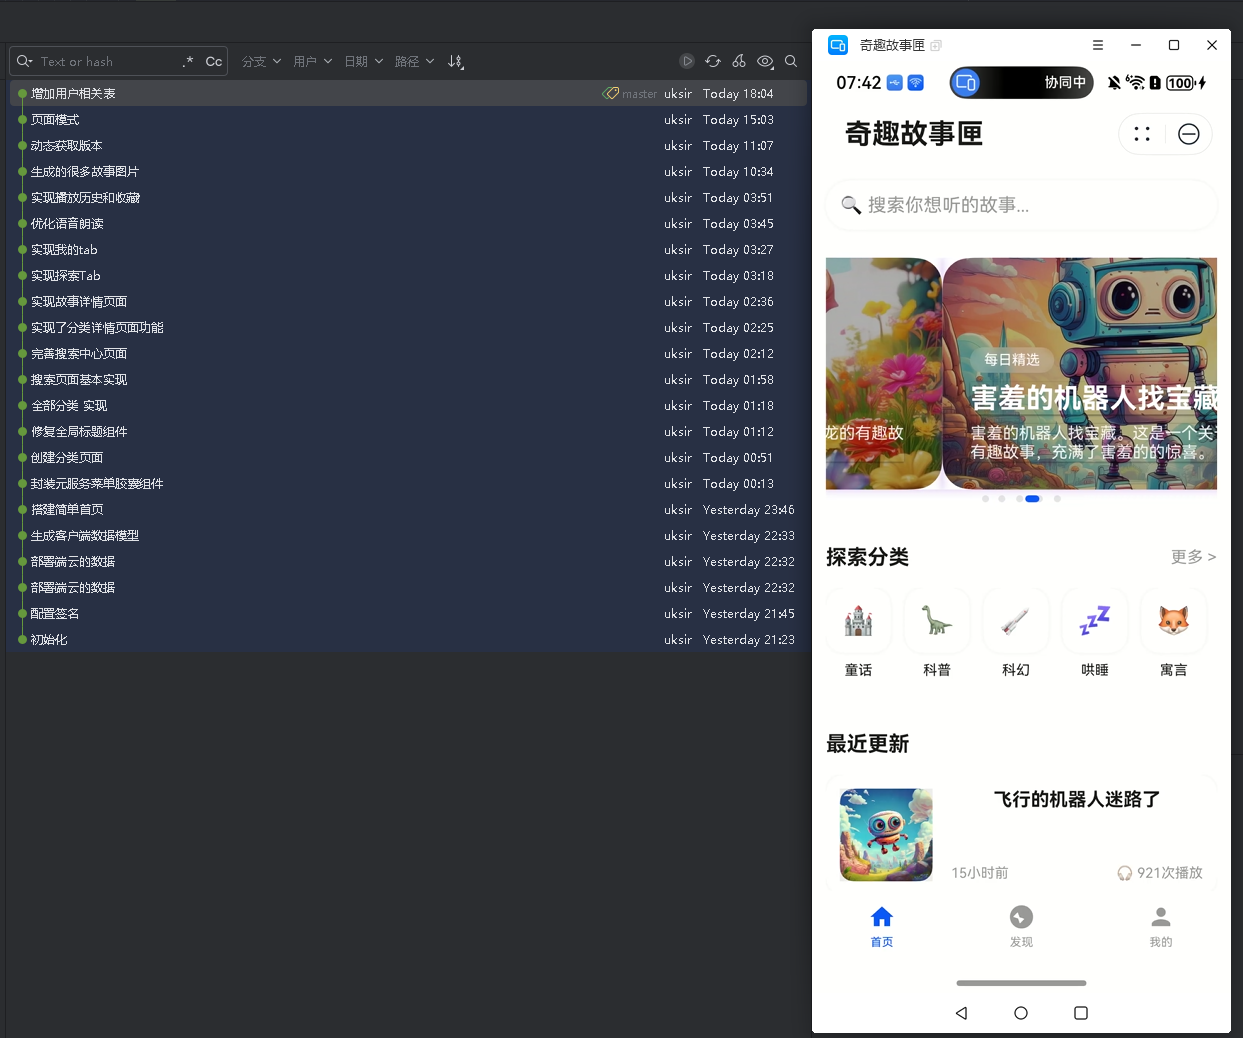Click the 更多 > link
Screen dimensions: 1243x1038
tap(1193, 557)
